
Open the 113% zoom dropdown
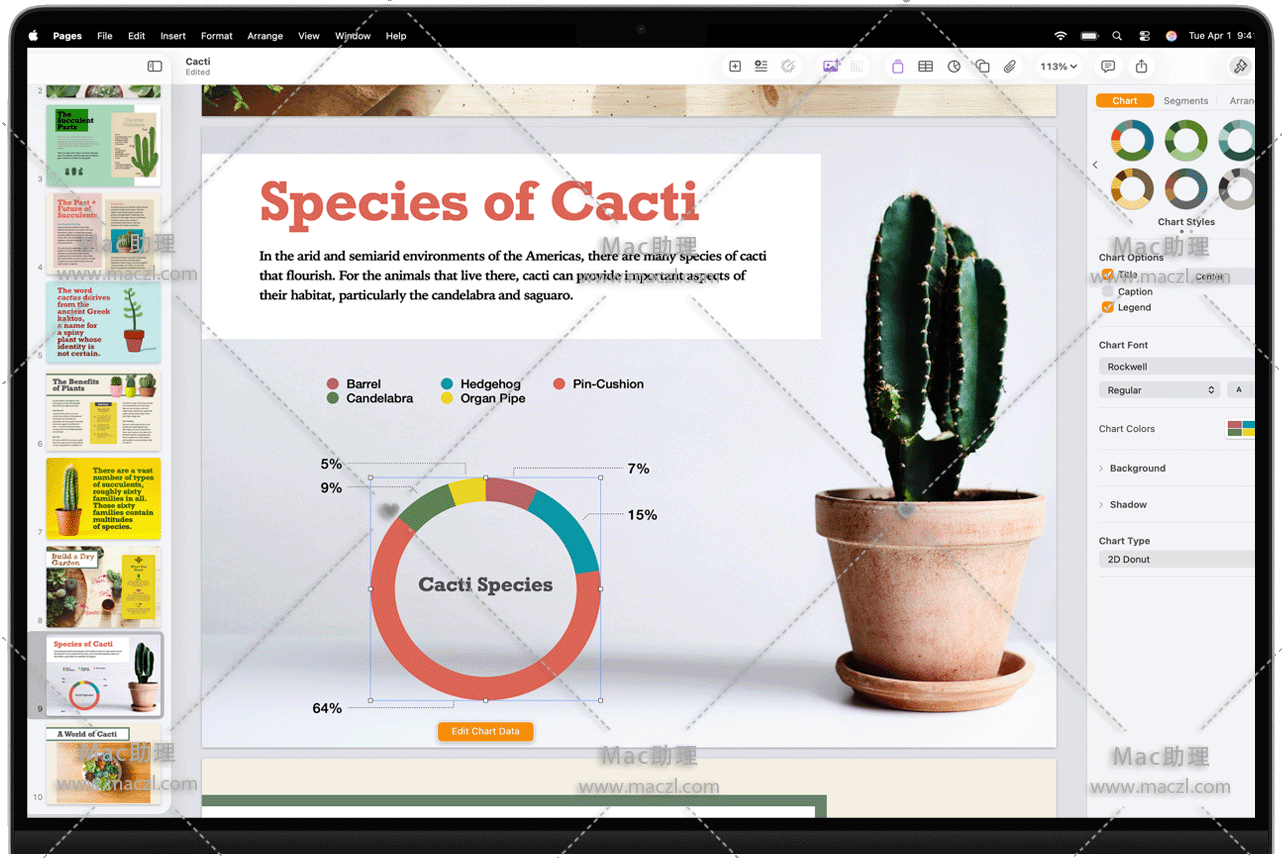[1058, 67]
